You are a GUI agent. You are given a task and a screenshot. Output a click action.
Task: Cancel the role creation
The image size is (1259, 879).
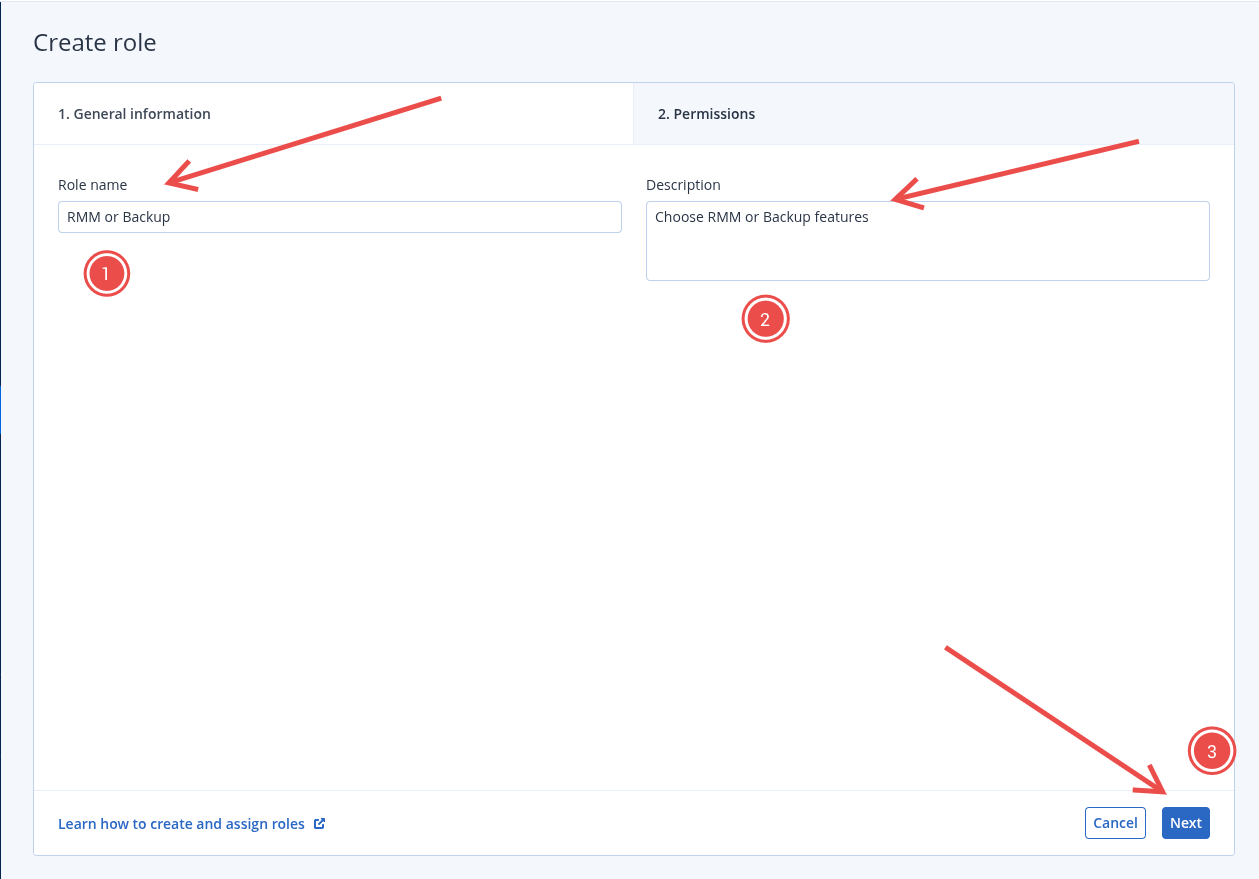coord(1115,823)
